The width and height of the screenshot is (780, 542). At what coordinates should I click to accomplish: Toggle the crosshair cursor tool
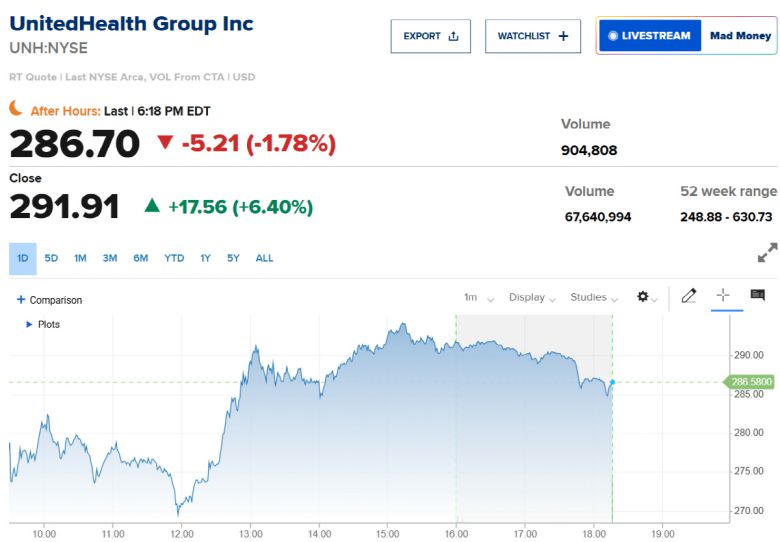tap(723, 296)
